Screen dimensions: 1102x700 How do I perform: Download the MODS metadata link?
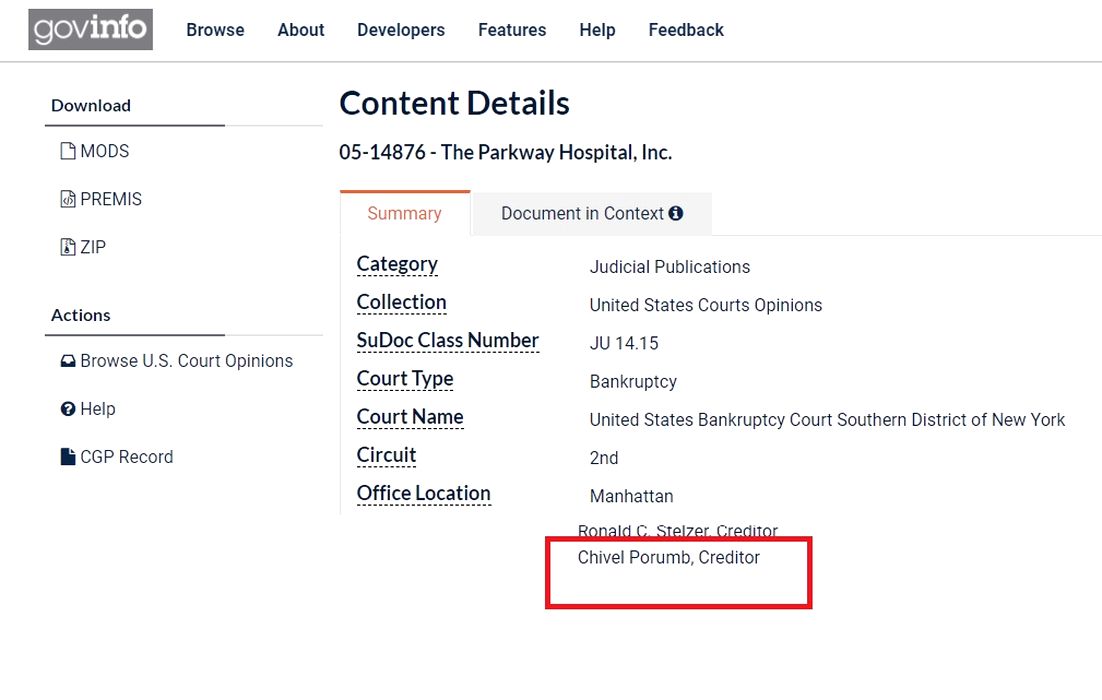pos(105,151)
